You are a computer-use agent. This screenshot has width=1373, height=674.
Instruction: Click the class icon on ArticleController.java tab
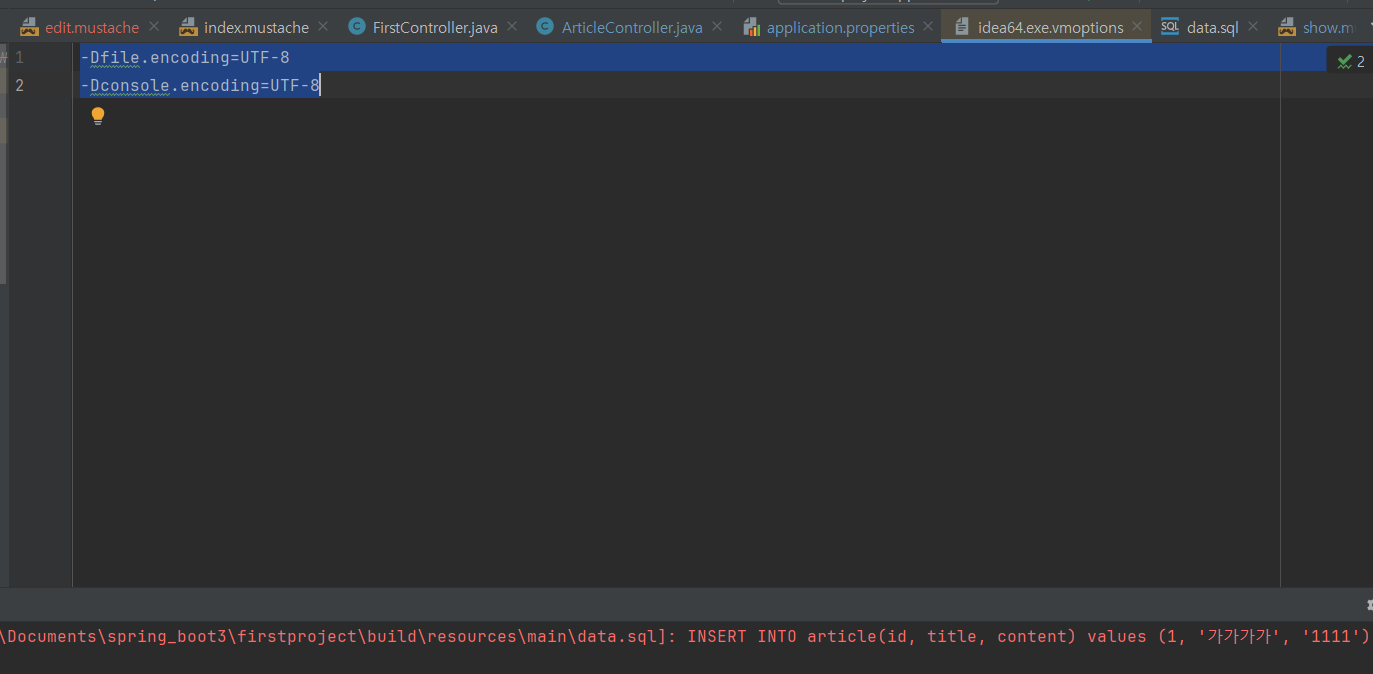[x=545, y=27]
